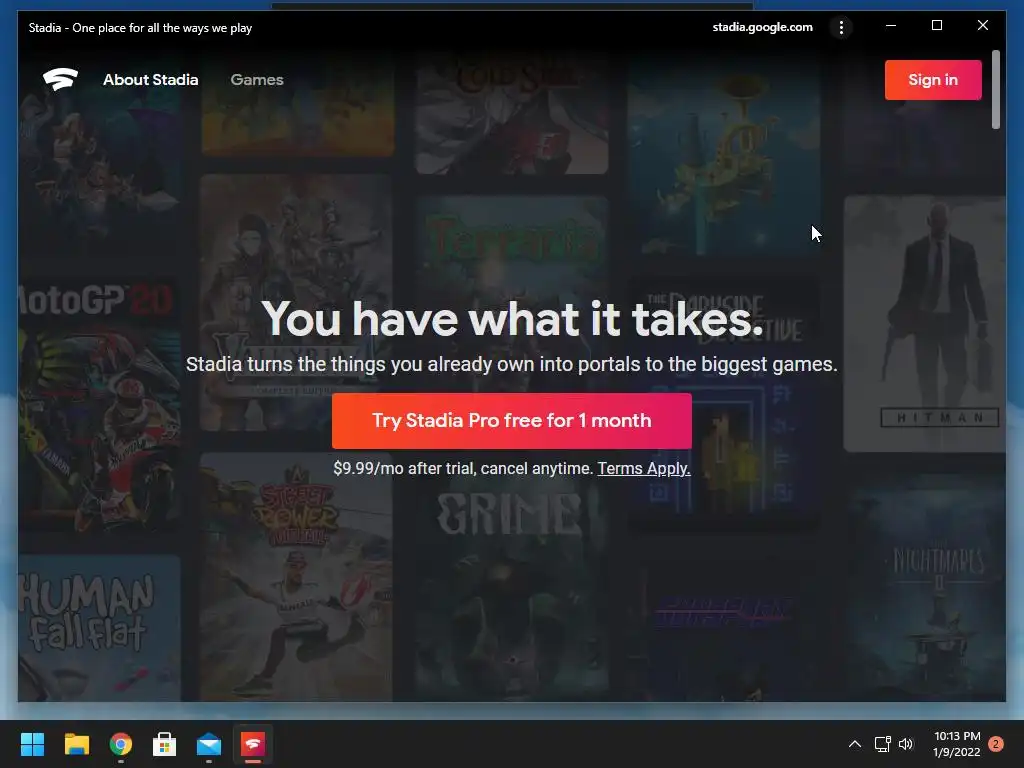This screenshot has width=1024, height=768.
Task: Close the Stadia window
Action: click(982, 25)
